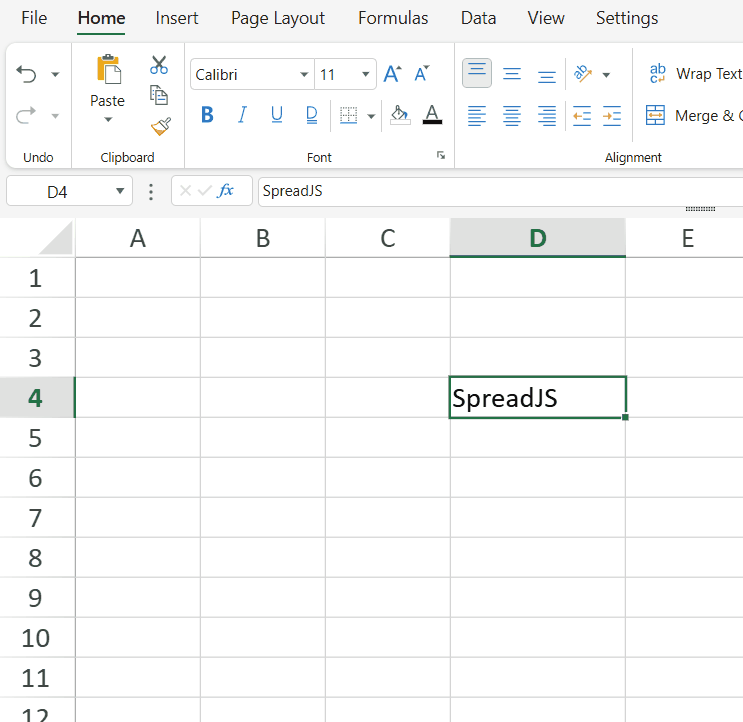Select column D header
743x722 pixels.
[538, 238]
